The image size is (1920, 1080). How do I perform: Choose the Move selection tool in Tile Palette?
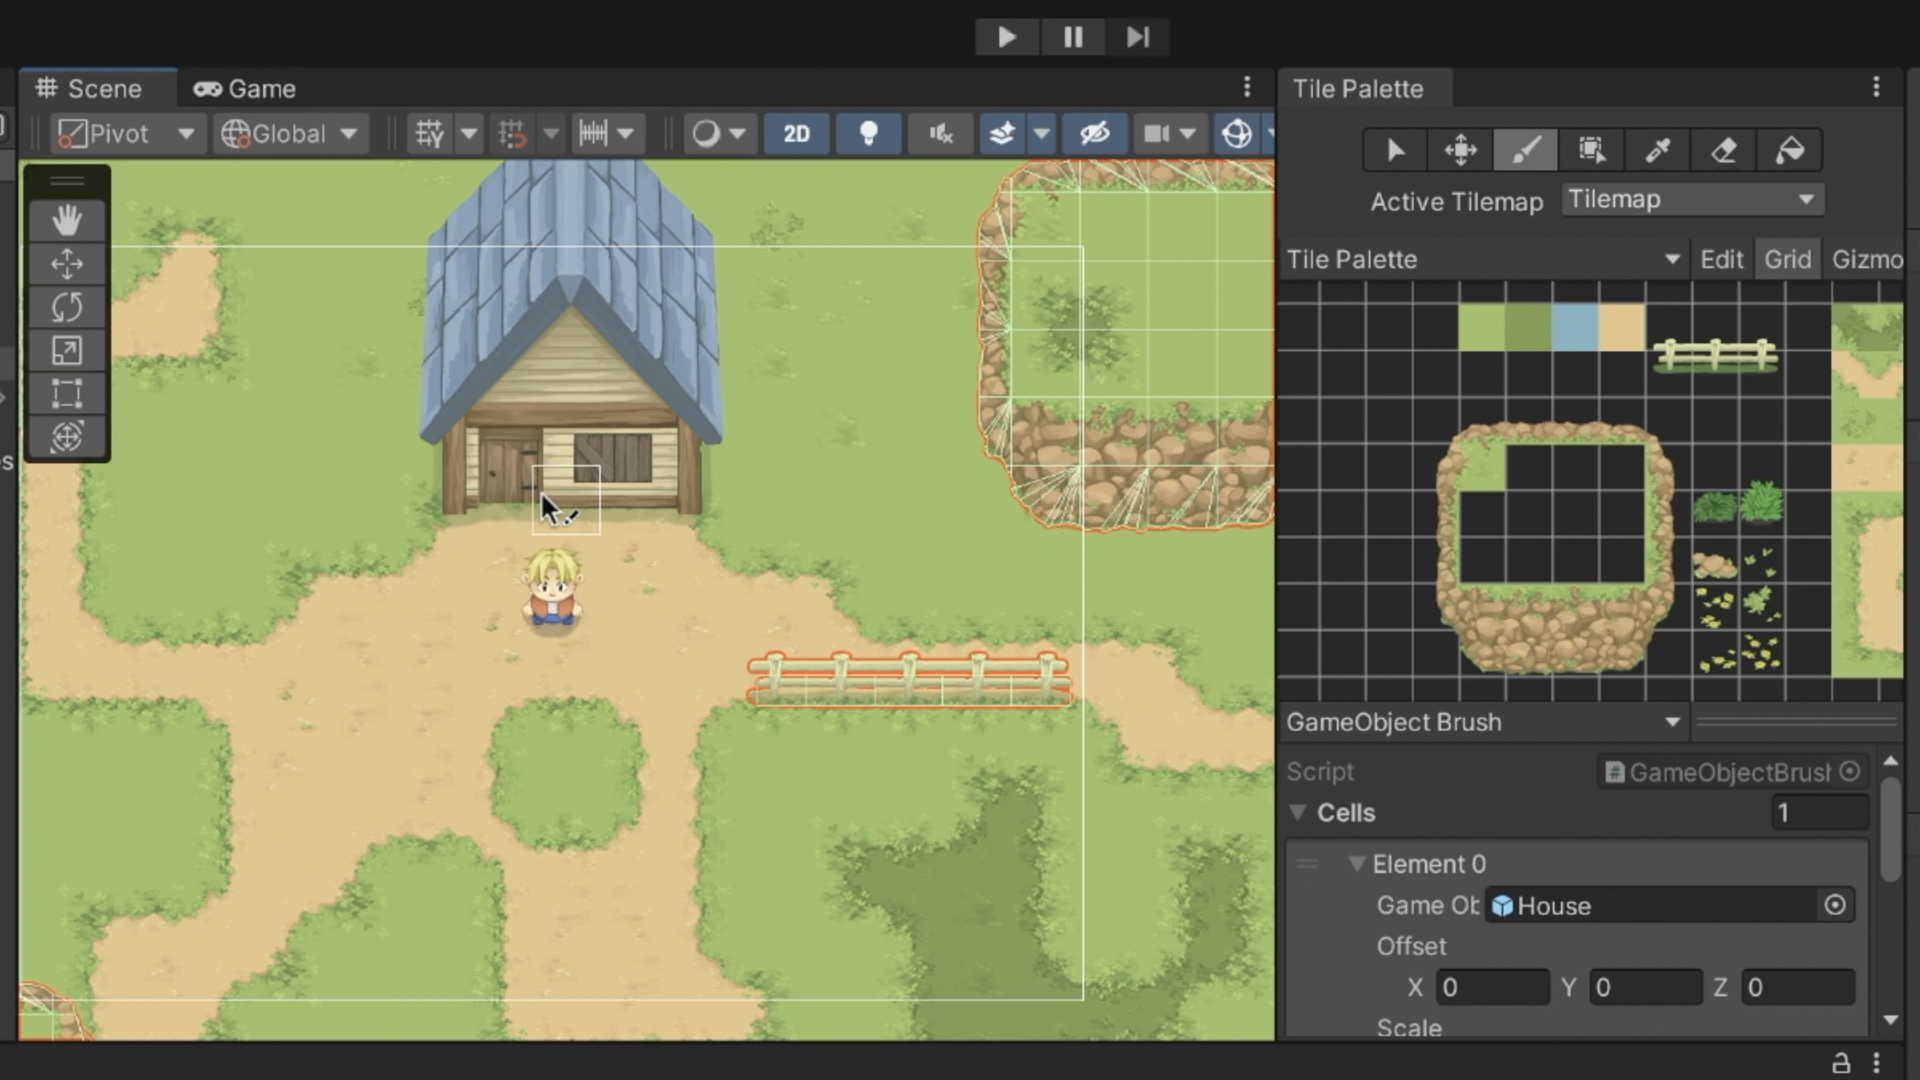coord(1460,150)
